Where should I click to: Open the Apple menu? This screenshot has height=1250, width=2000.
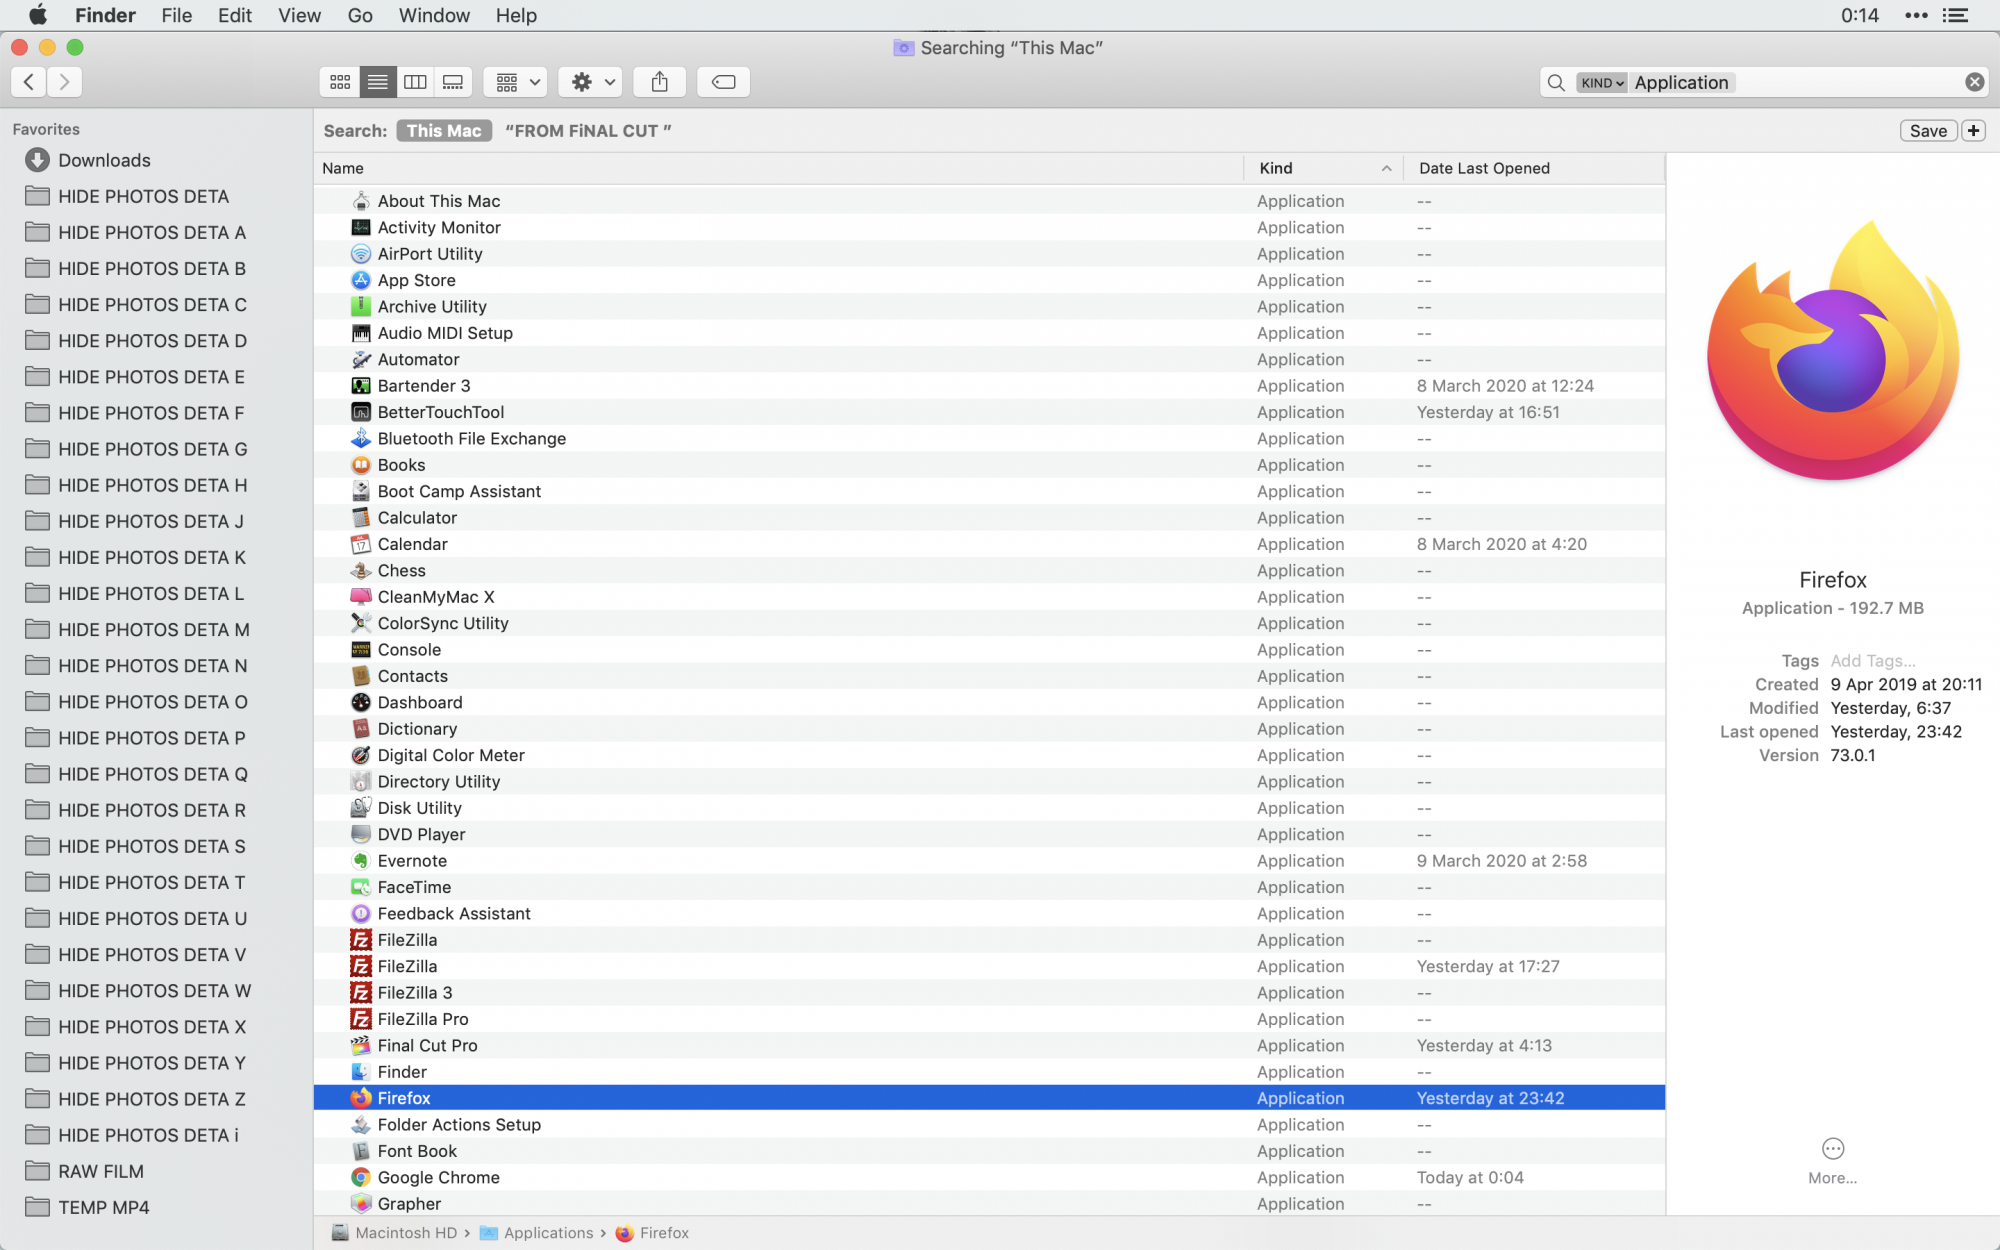click(x=37, y=15)
